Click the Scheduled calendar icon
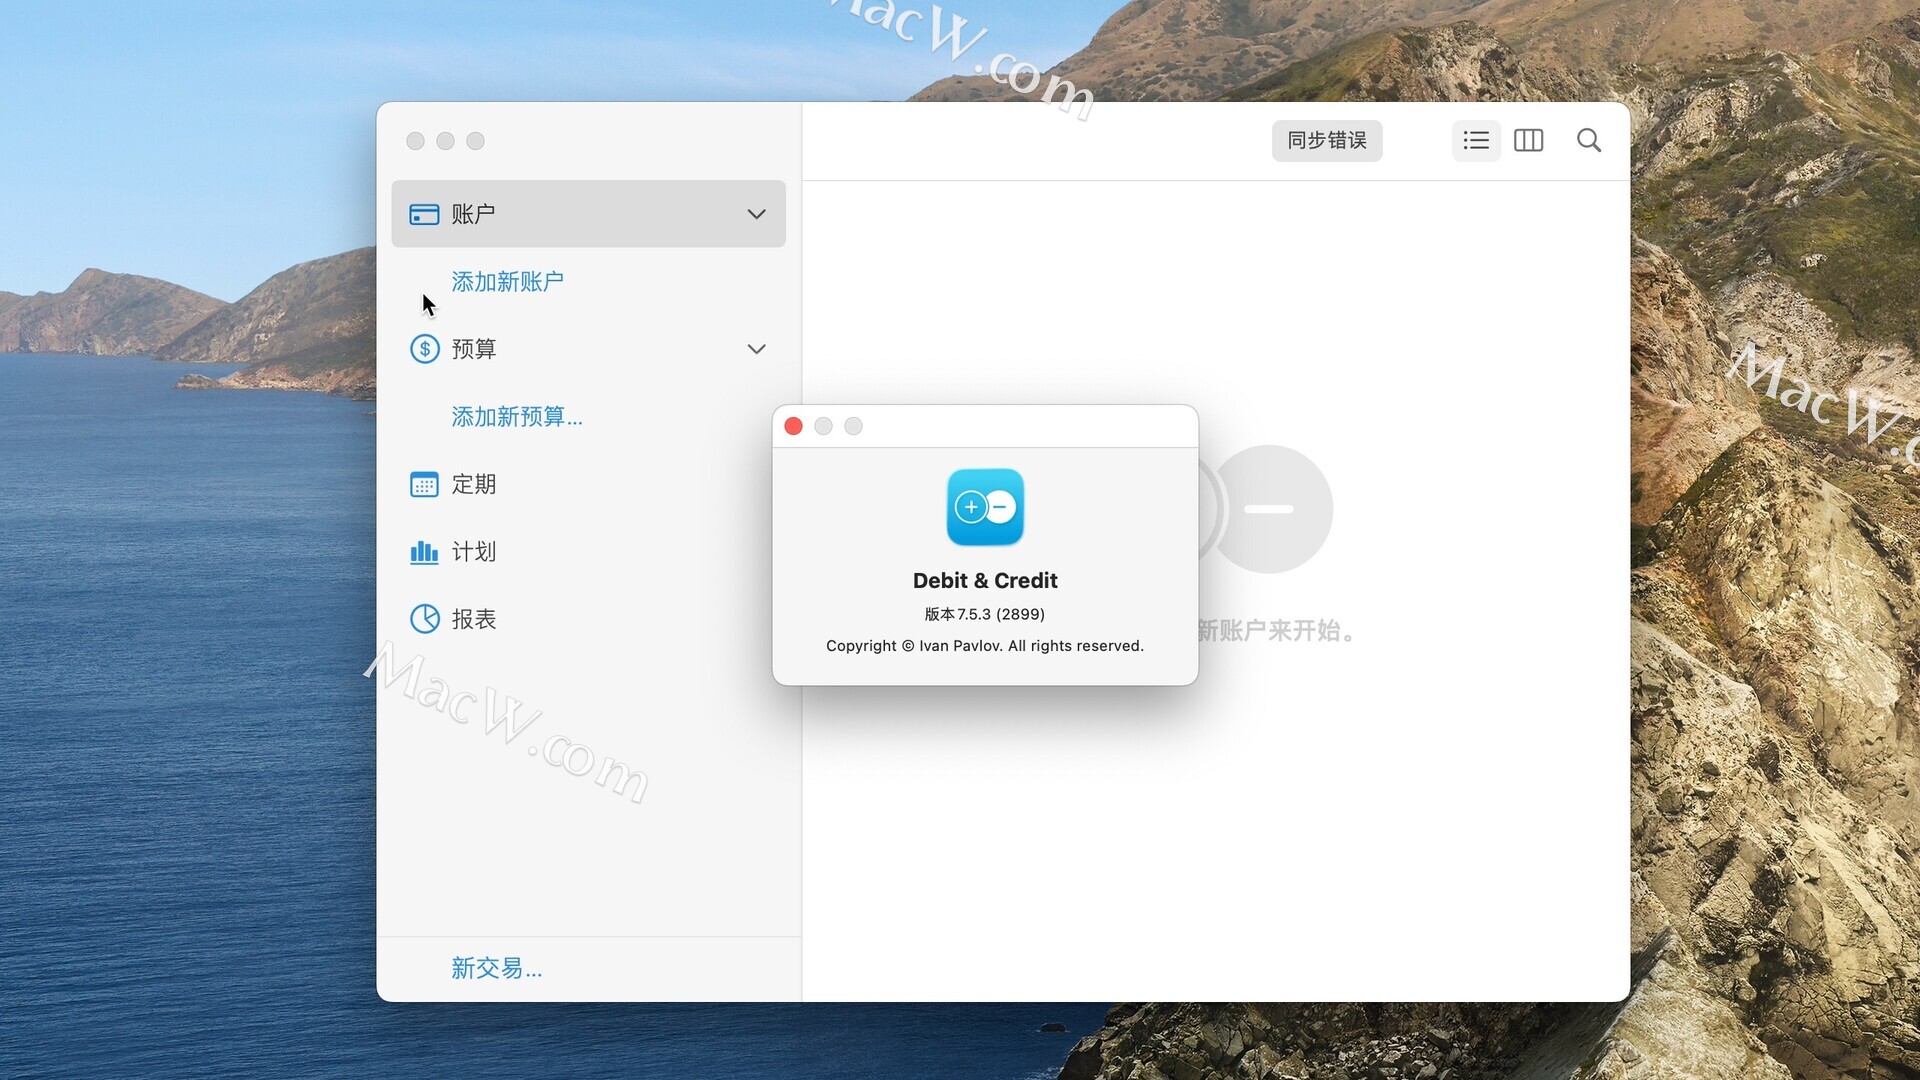This screenshot has height=1080, width=1920. [x=424, y=484]
